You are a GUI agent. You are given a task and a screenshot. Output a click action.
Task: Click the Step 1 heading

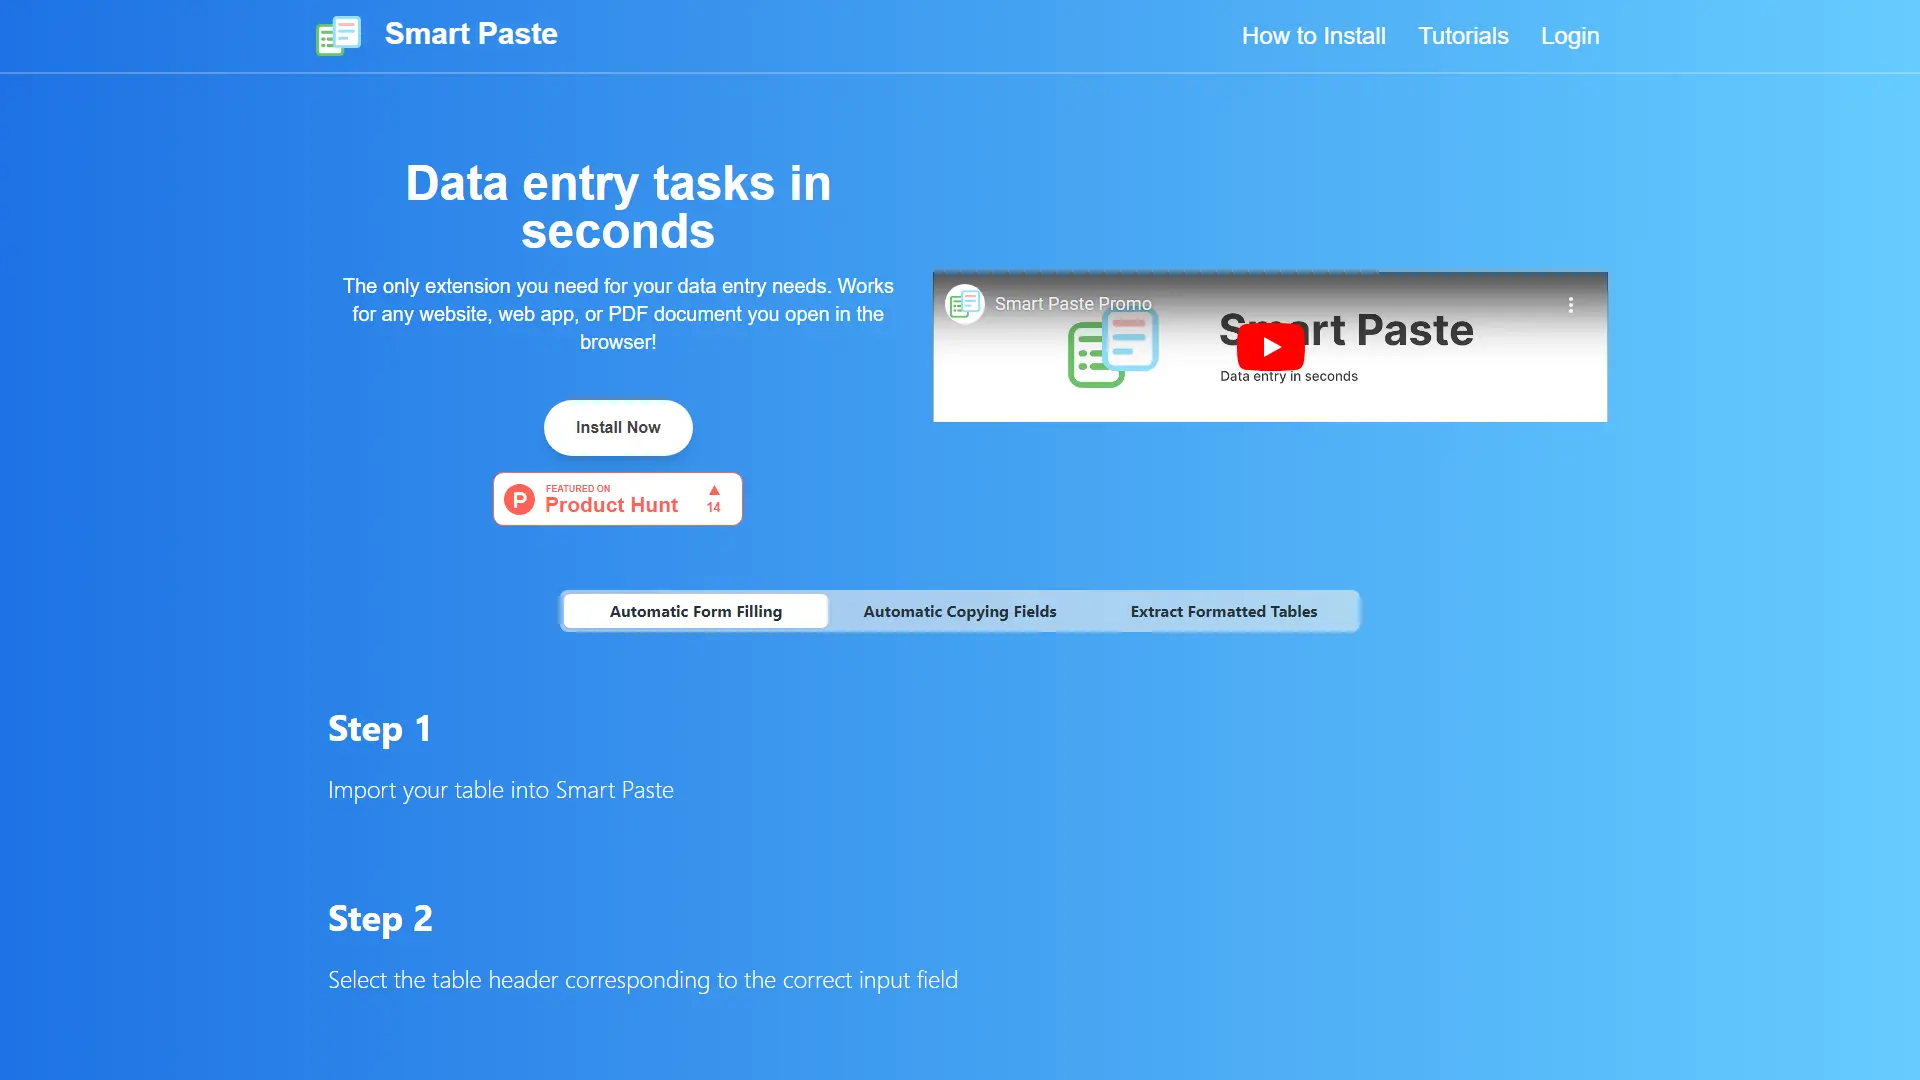tap(379, 729)
